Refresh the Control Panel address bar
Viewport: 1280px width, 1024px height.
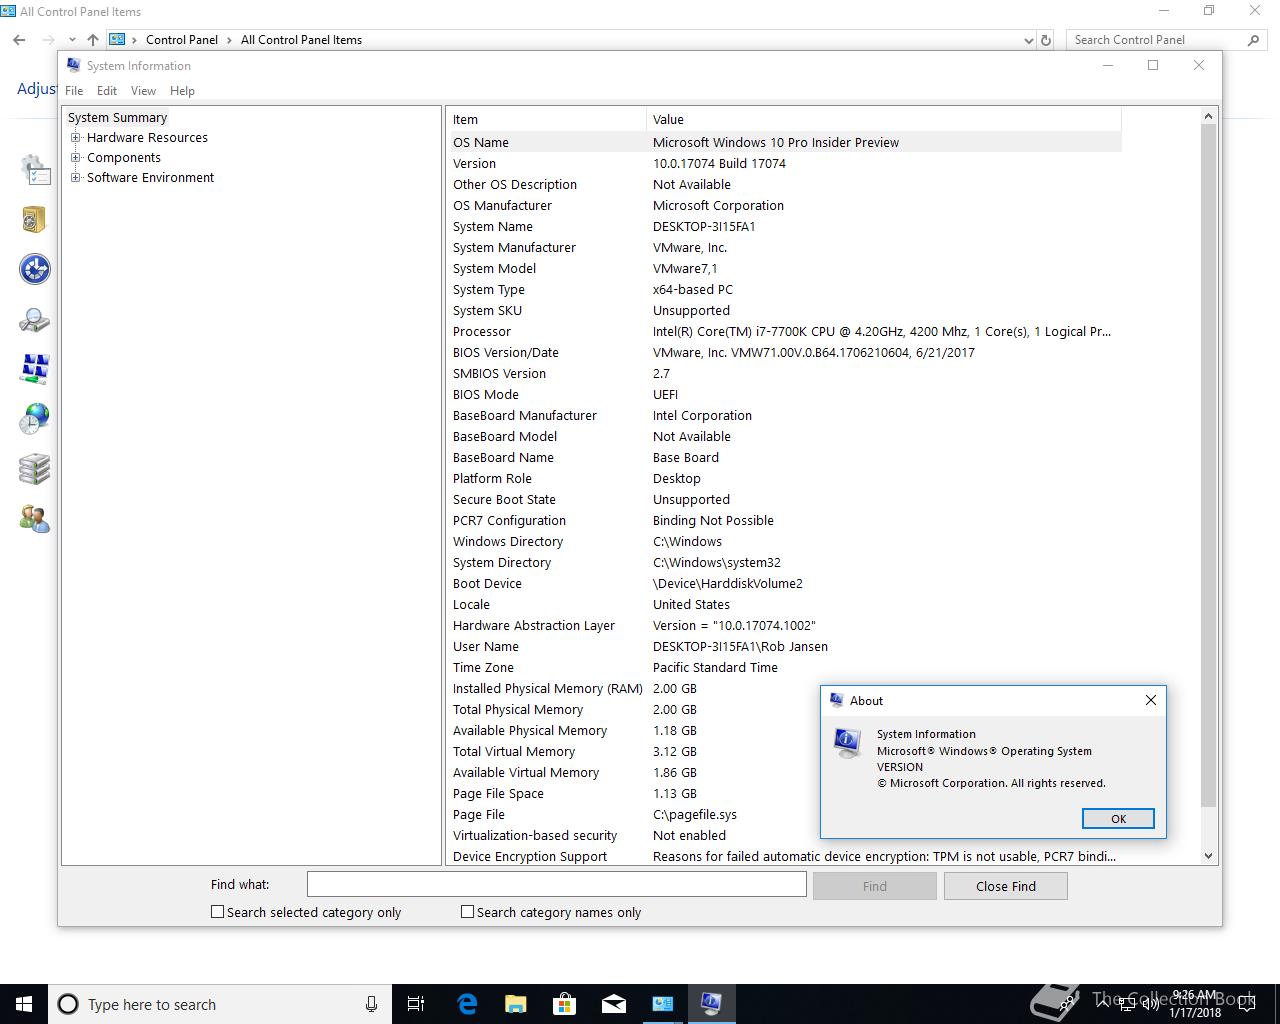[x=1046, y=40]
